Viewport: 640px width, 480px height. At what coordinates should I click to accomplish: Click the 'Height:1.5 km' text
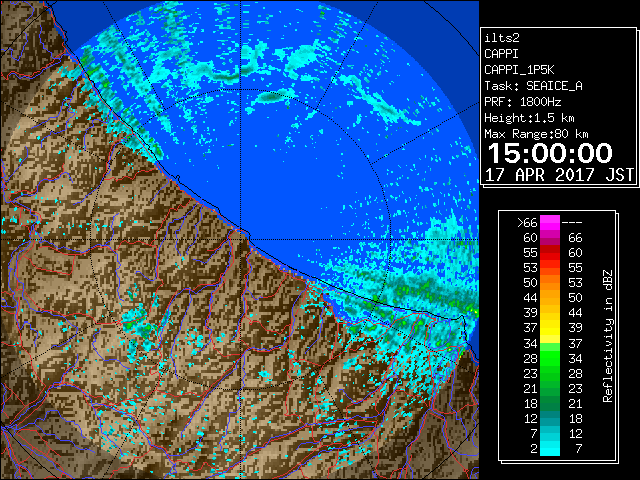[x=529, y=118]
